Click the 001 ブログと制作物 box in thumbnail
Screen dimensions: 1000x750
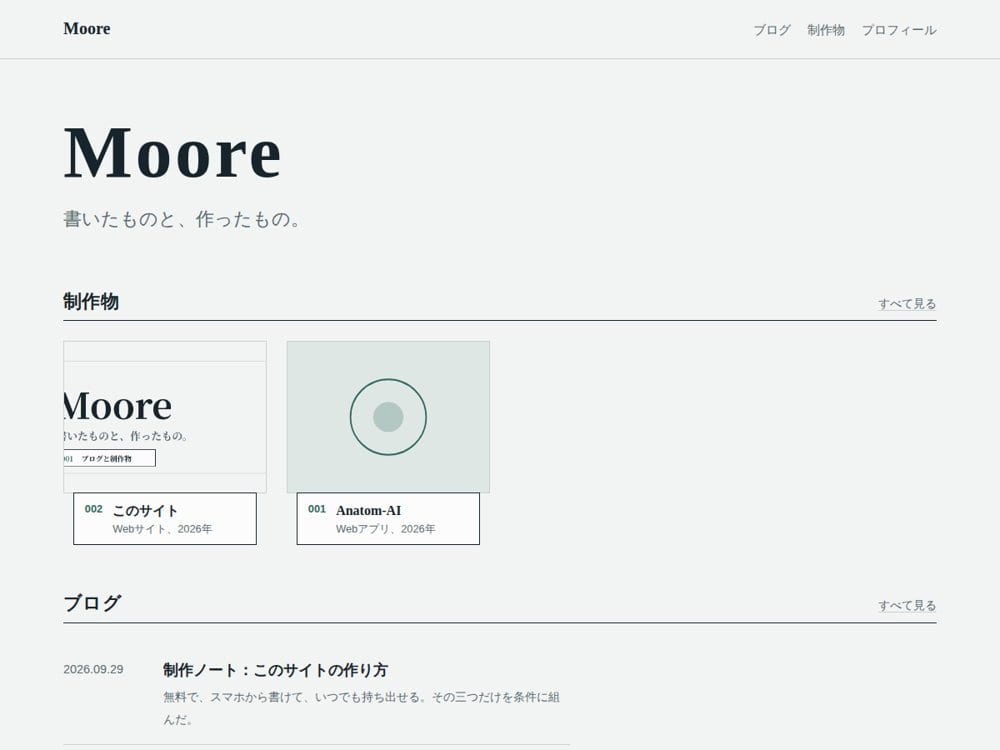(109, 458)
